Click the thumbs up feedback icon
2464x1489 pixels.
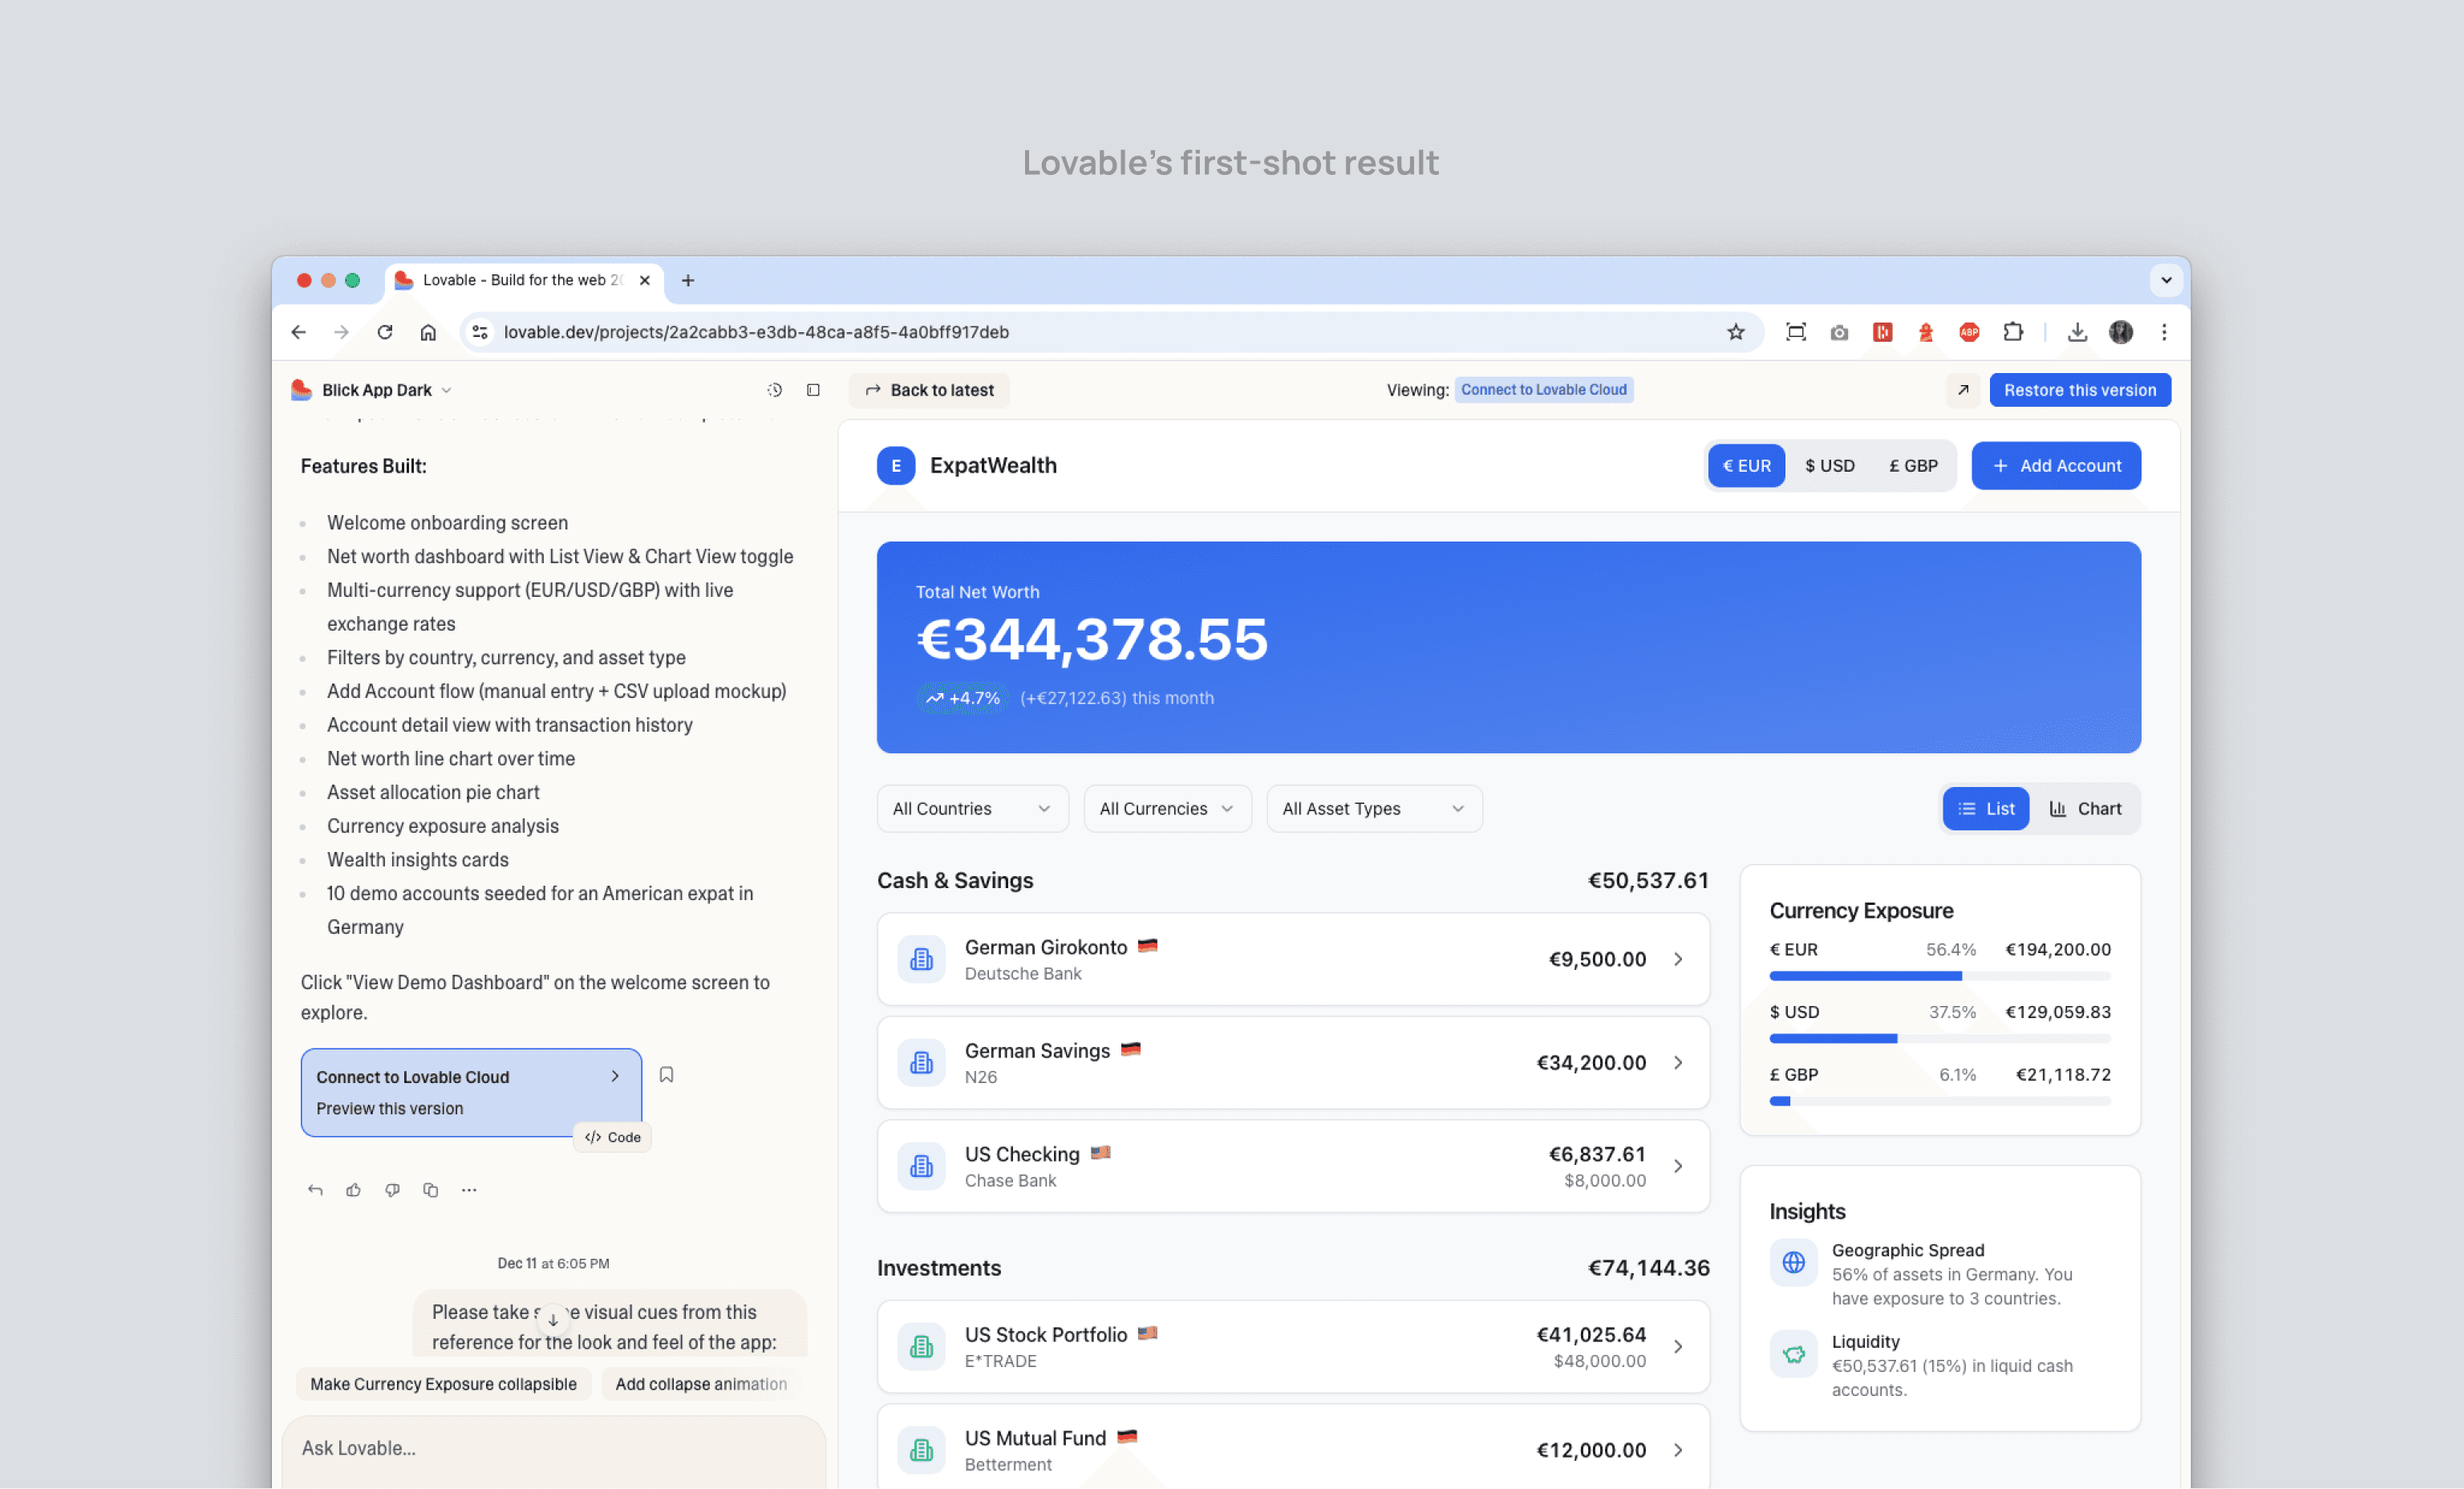pyautogui.click(x=353, y=1190)
